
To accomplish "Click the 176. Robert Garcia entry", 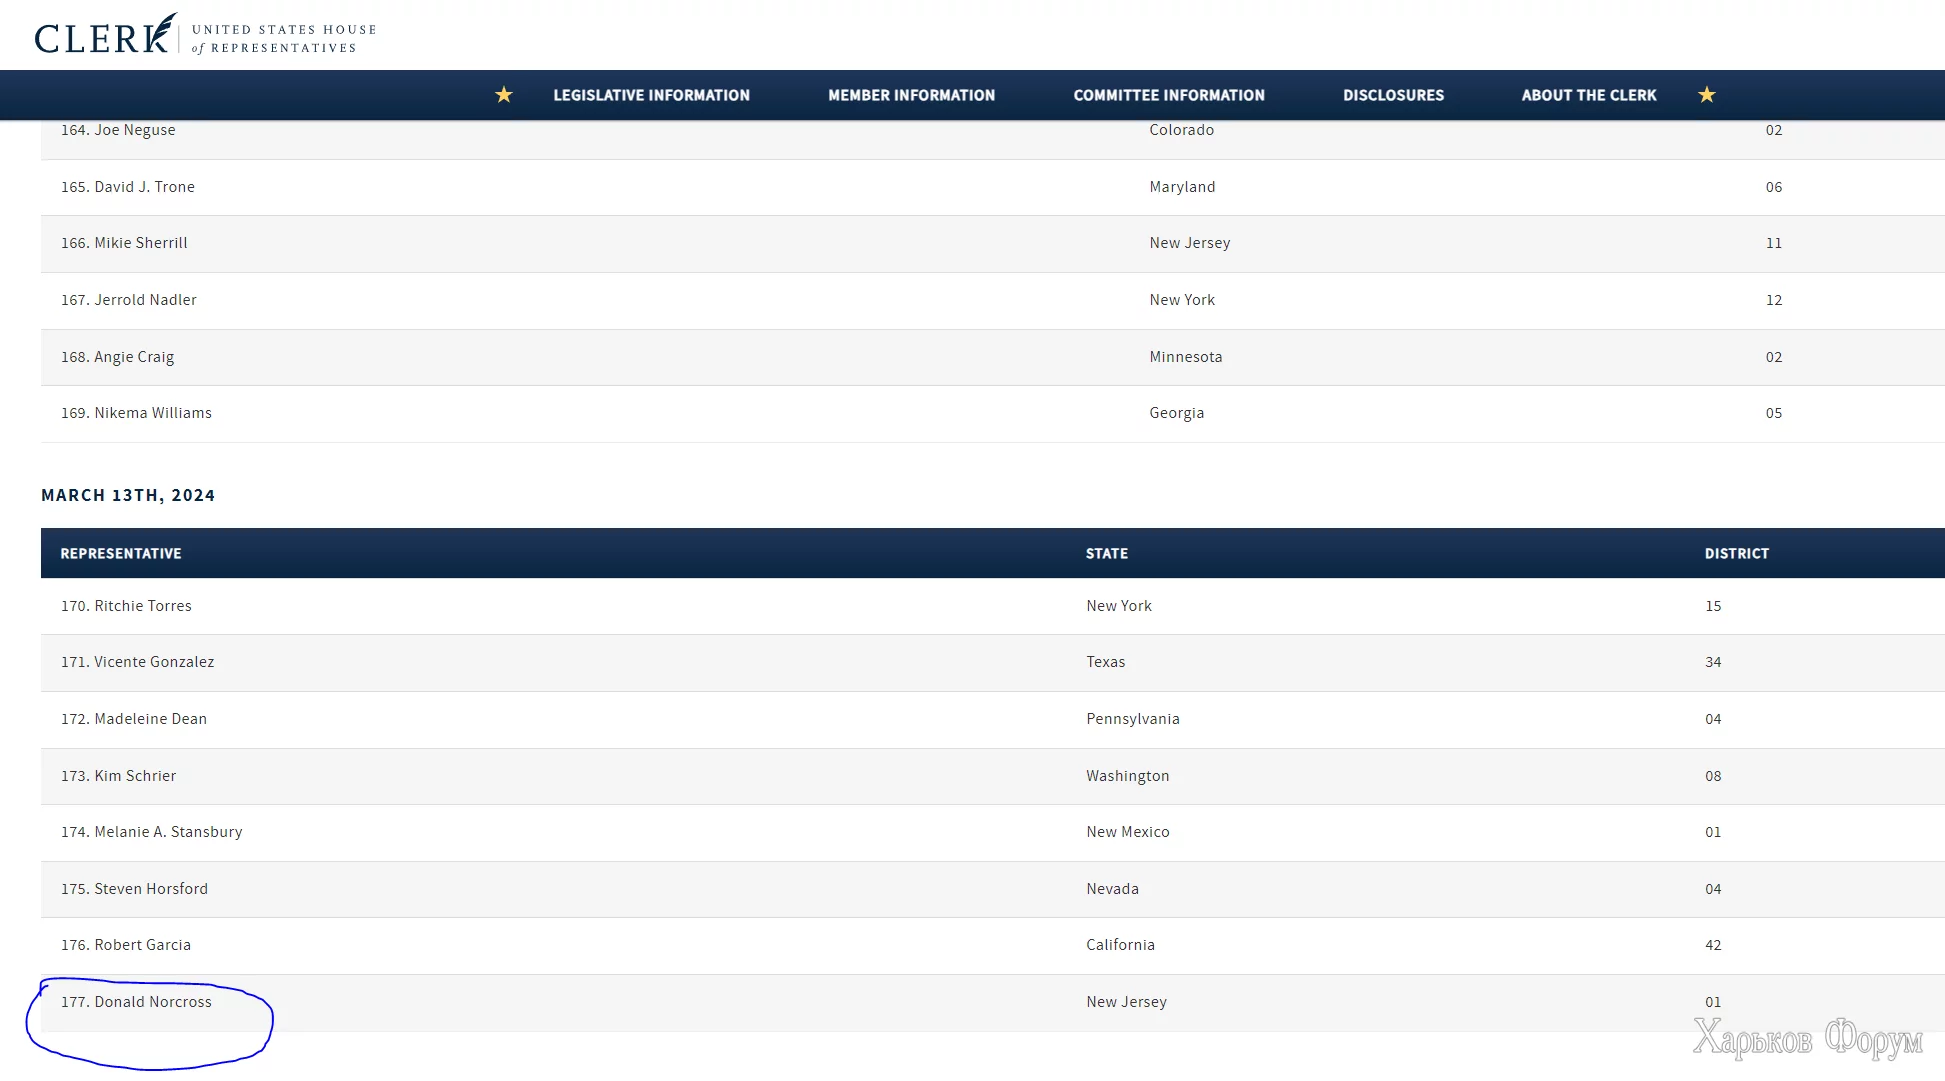I will 125,945.
